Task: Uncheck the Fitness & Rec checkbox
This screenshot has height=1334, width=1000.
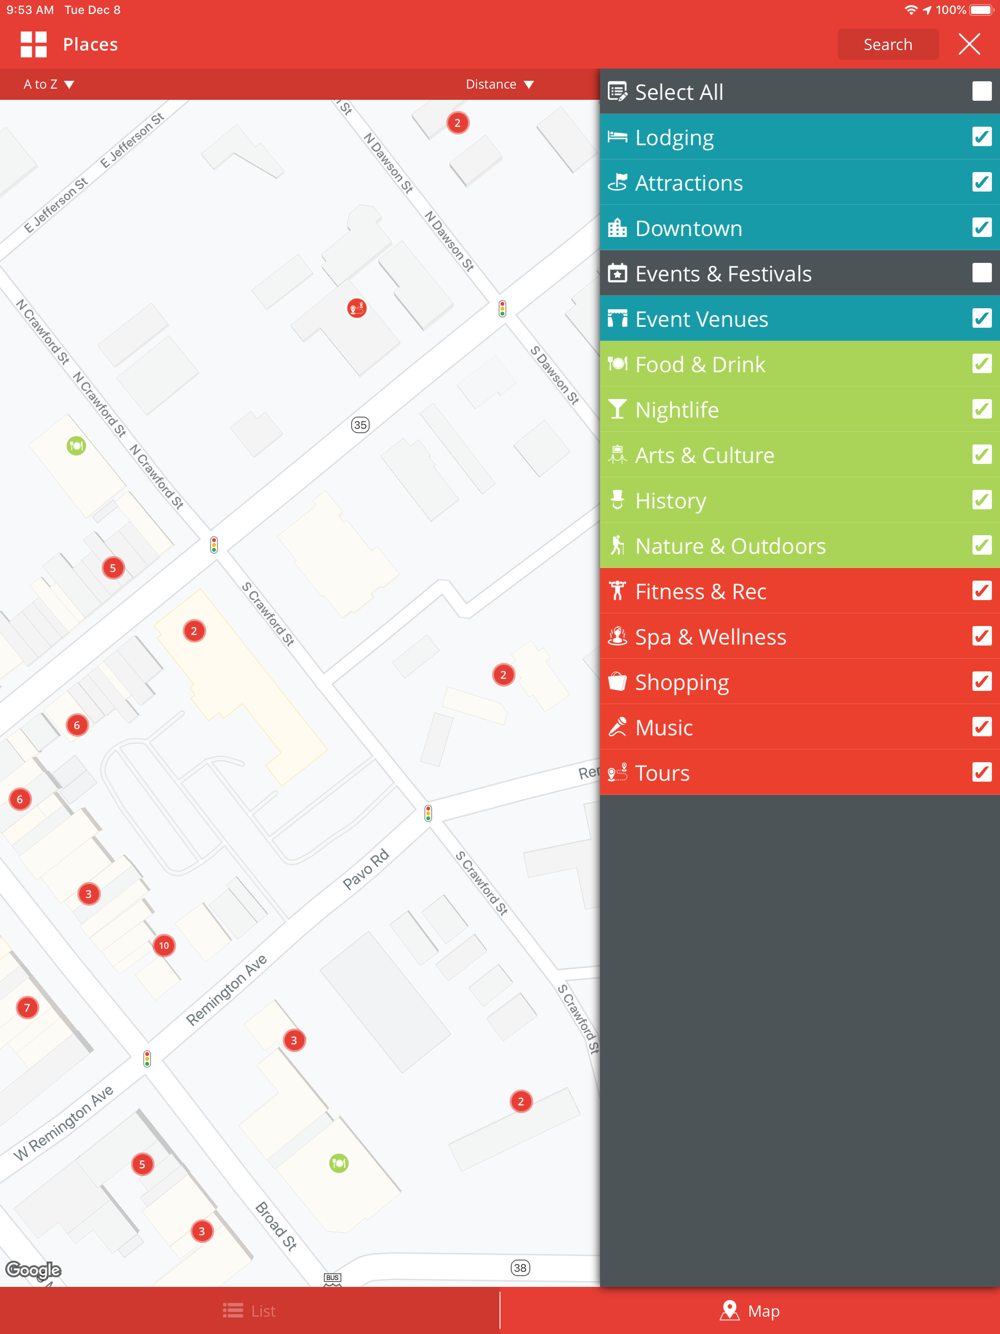Action: 982,591
